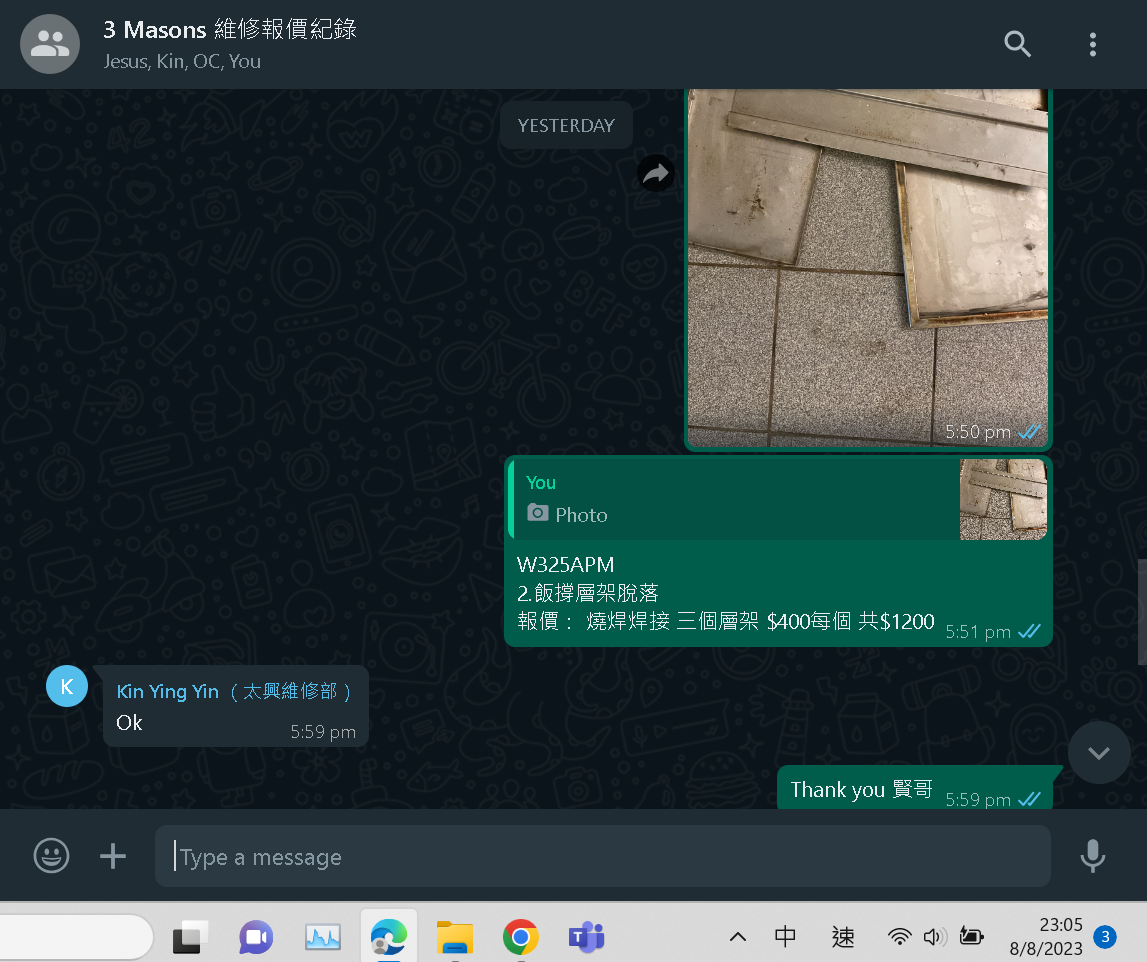This screenshot has height=962, width=1147.
Task: Open the purple video chat app in taskbar
Action: [x=256, y=936]
